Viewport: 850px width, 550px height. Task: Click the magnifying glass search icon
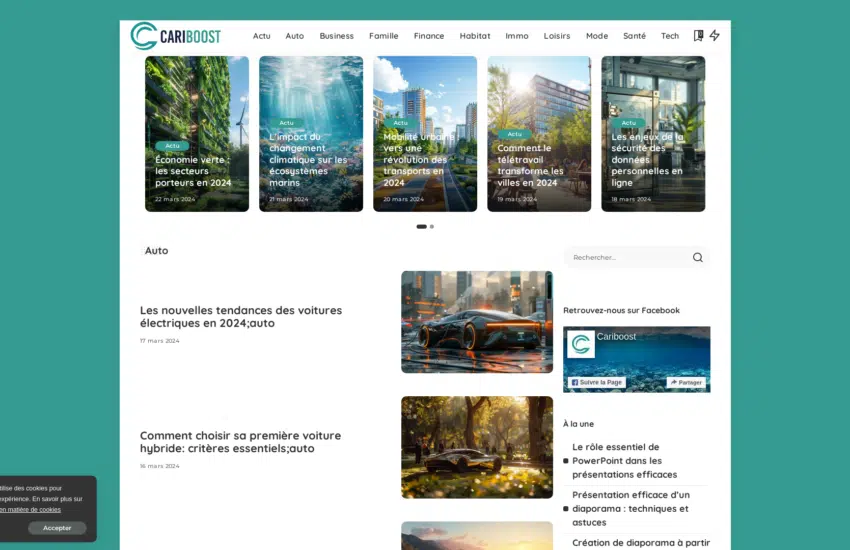click(697, 258)
